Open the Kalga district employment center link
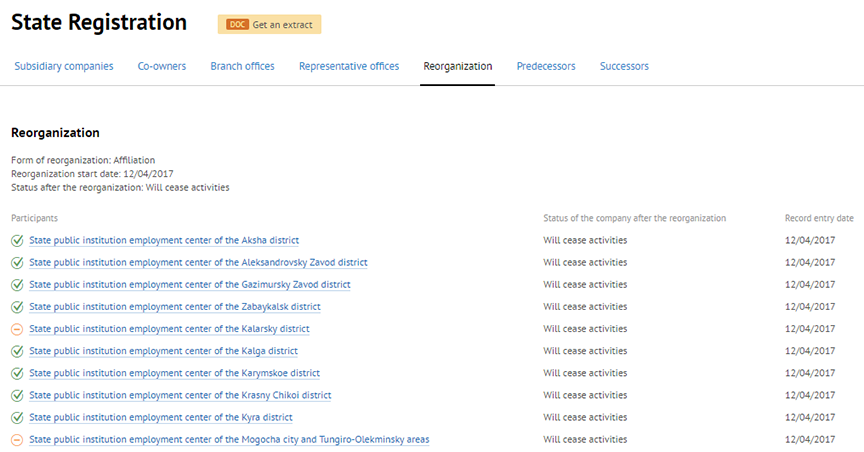Image resolution: width=864 pixels, height=452 pixels. pos(164,351)
